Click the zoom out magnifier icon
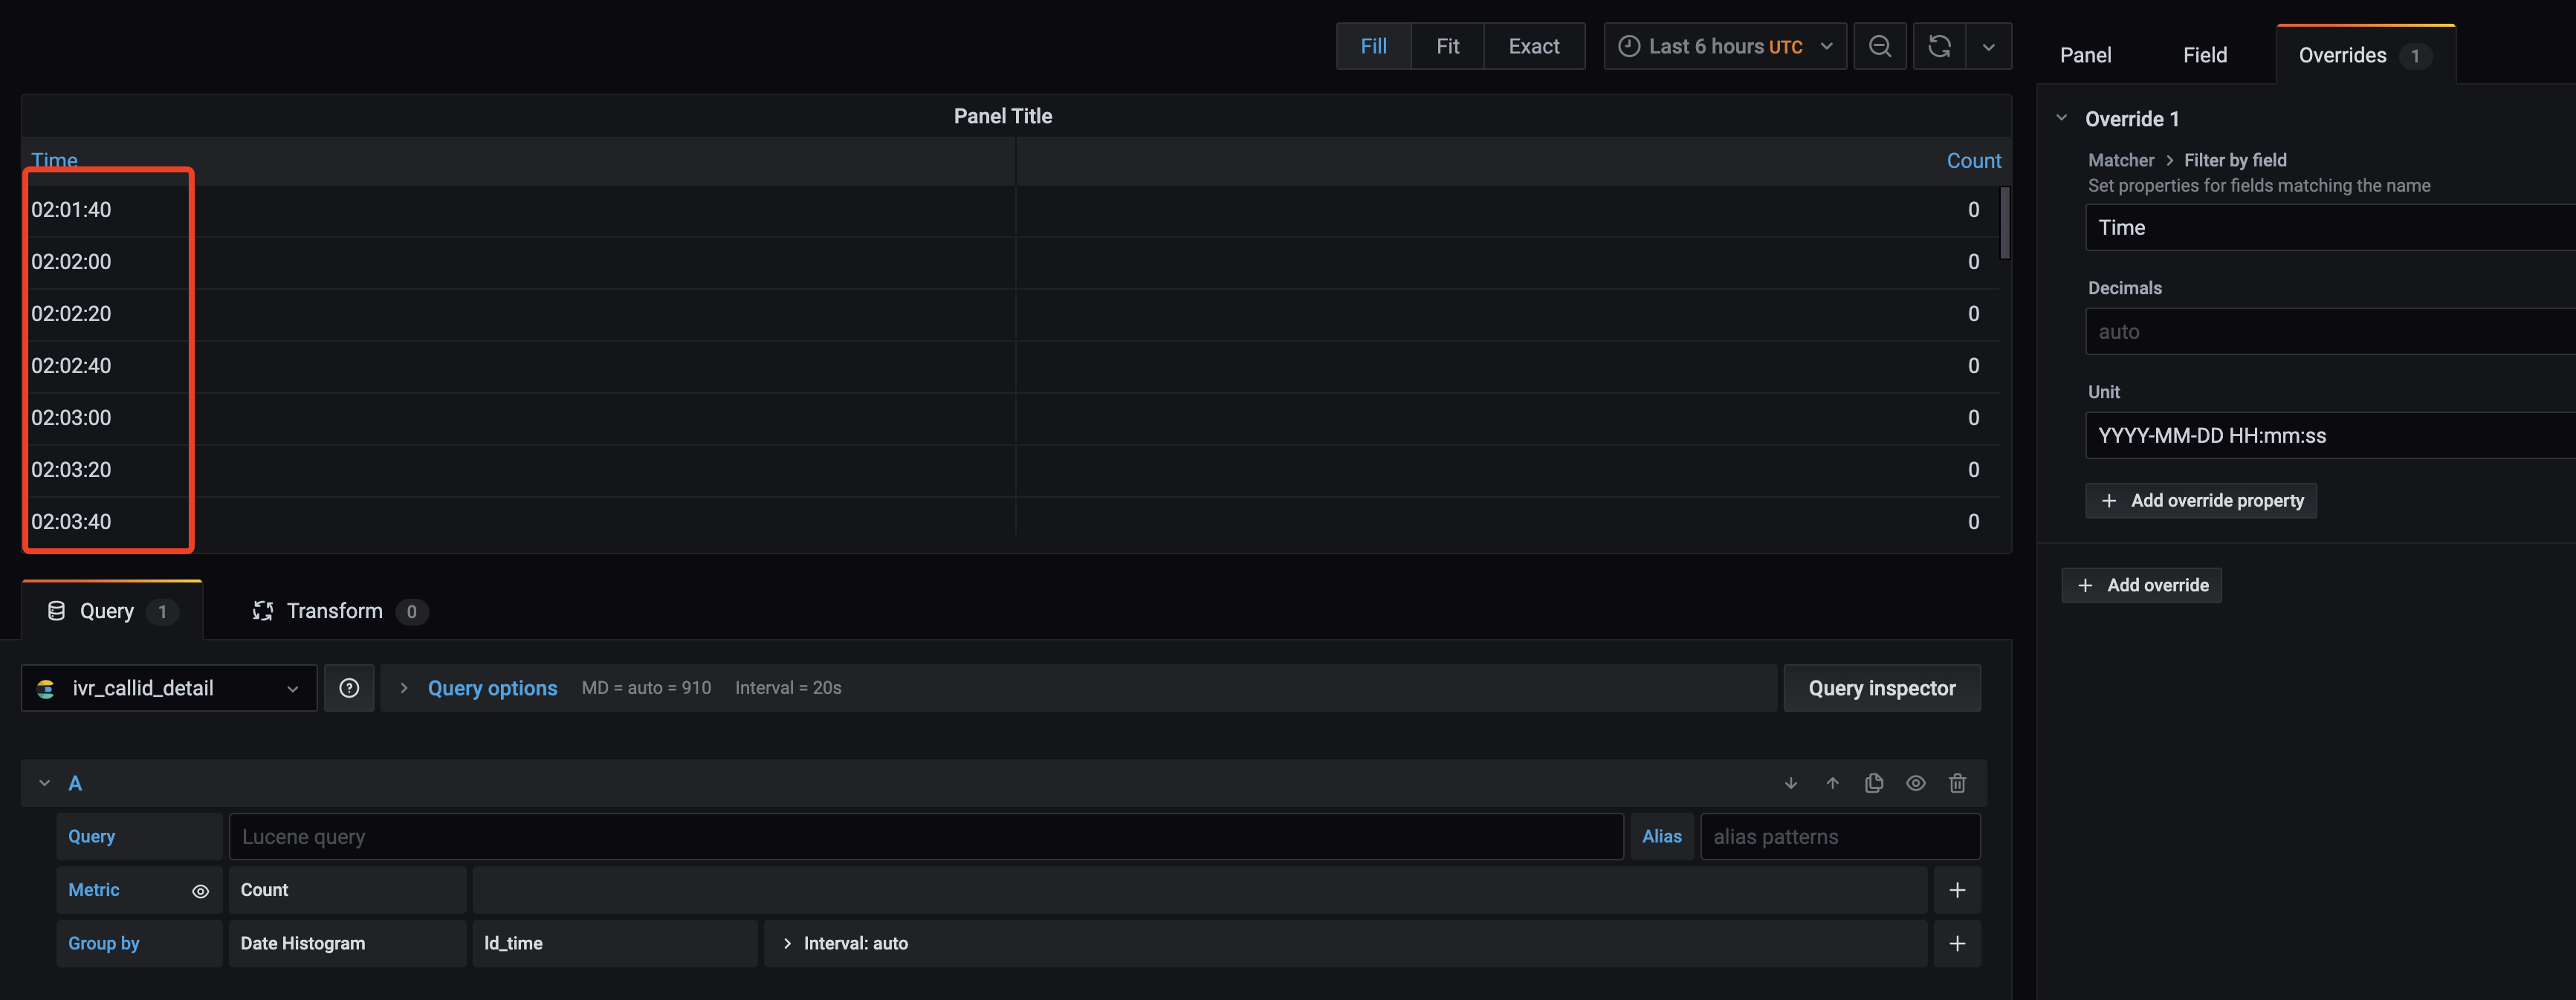 [x=1880, y=45]
